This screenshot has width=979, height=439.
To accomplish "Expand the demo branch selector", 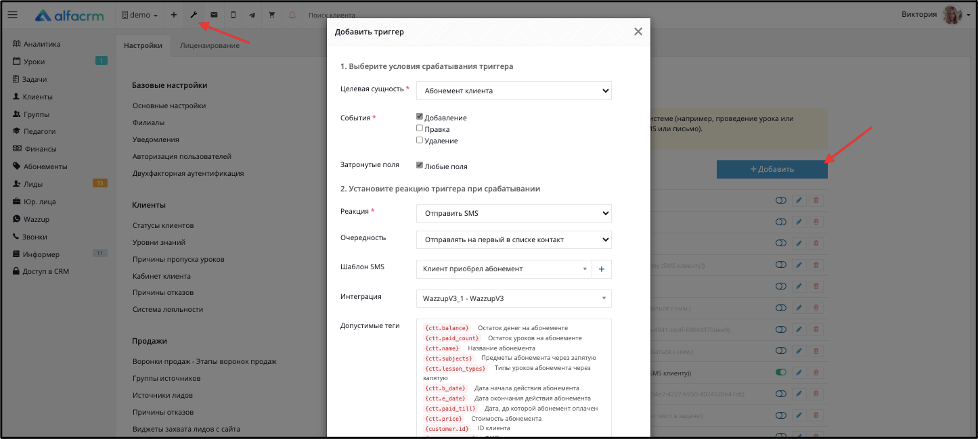I will [140, 15].
